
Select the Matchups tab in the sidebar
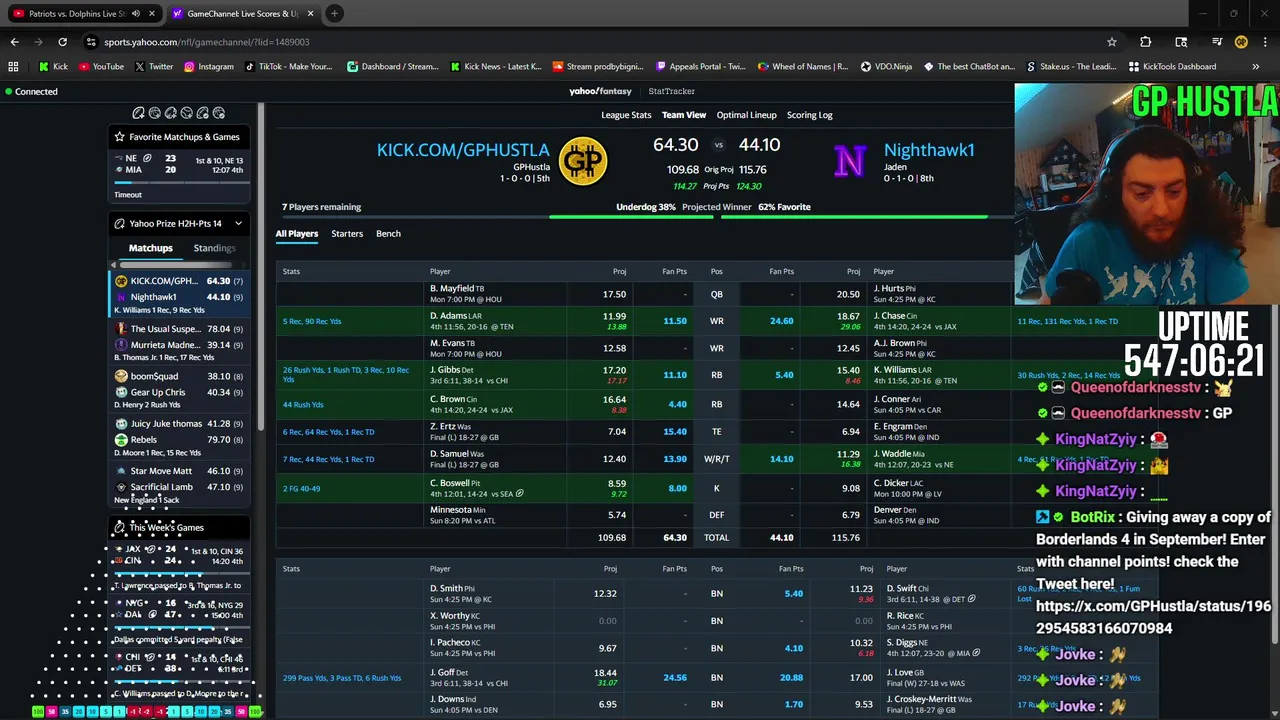(150, 248)
